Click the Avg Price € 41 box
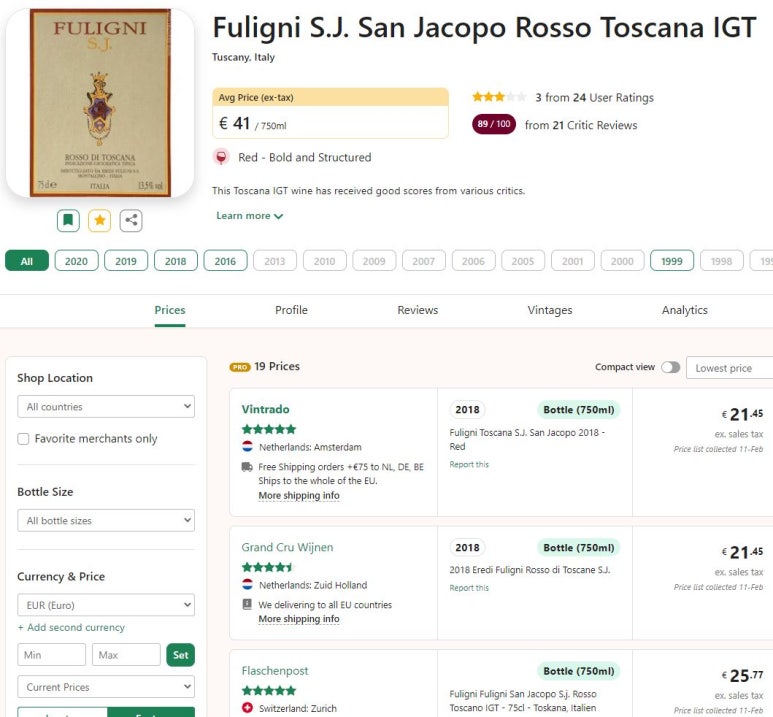The height and width of the screenshot is (717, 773). click(330, 113)
